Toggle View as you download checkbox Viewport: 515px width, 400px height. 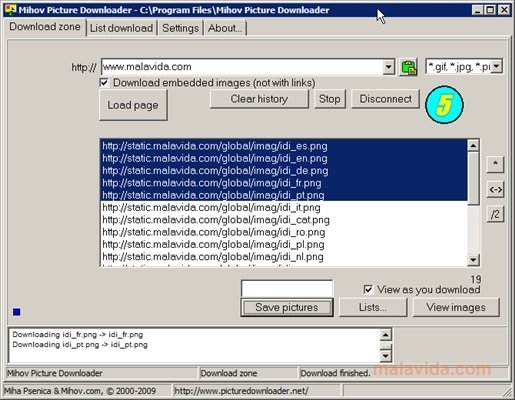[368, 289]
